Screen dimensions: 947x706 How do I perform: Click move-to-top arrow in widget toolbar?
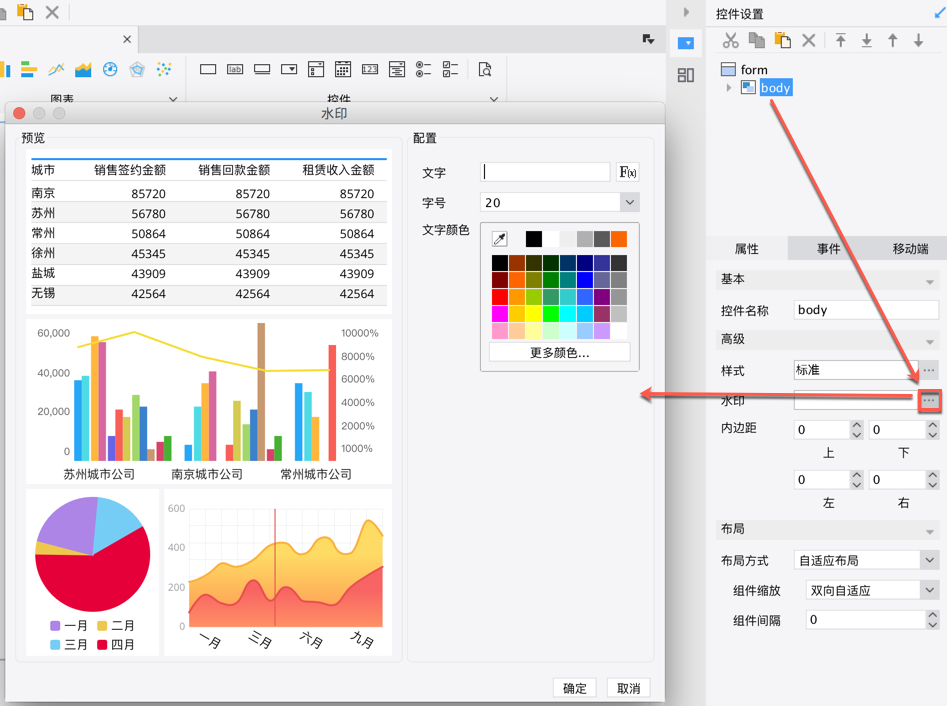coord(841,41)
